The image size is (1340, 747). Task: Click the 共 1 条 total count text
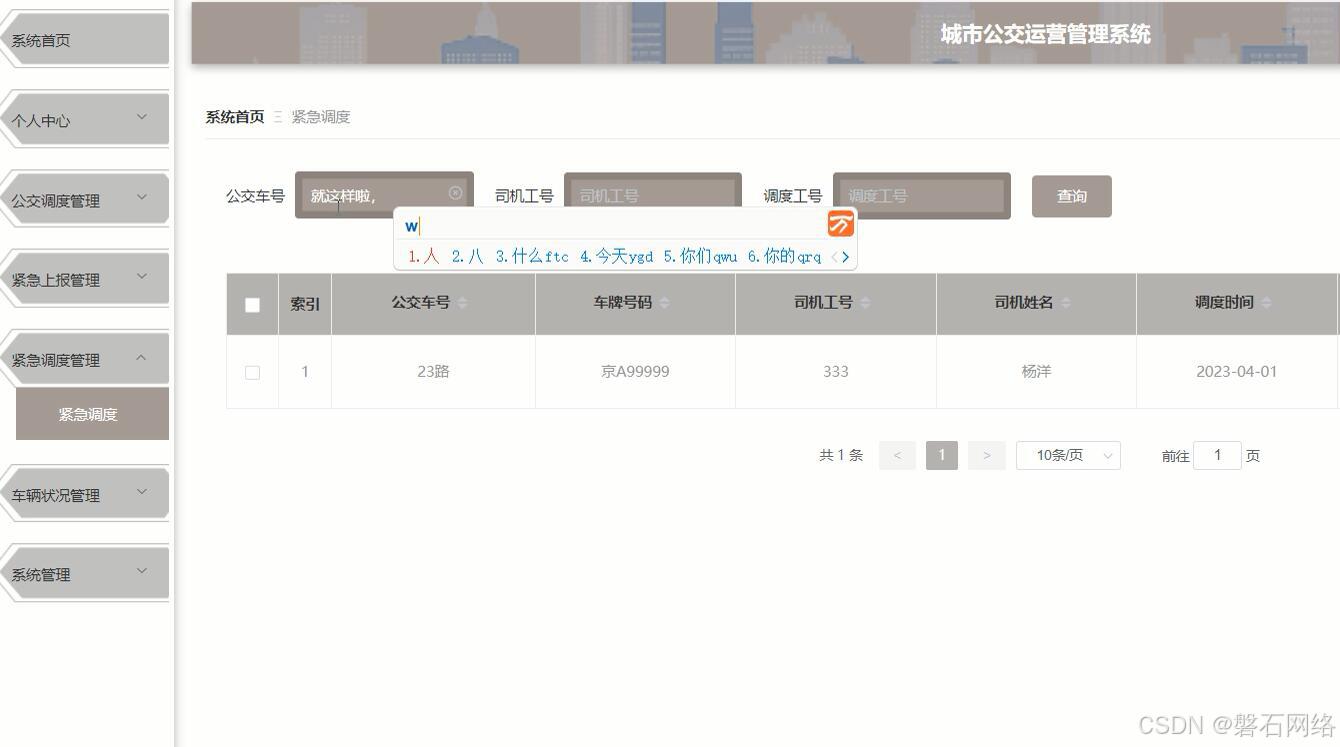[841, 455]
